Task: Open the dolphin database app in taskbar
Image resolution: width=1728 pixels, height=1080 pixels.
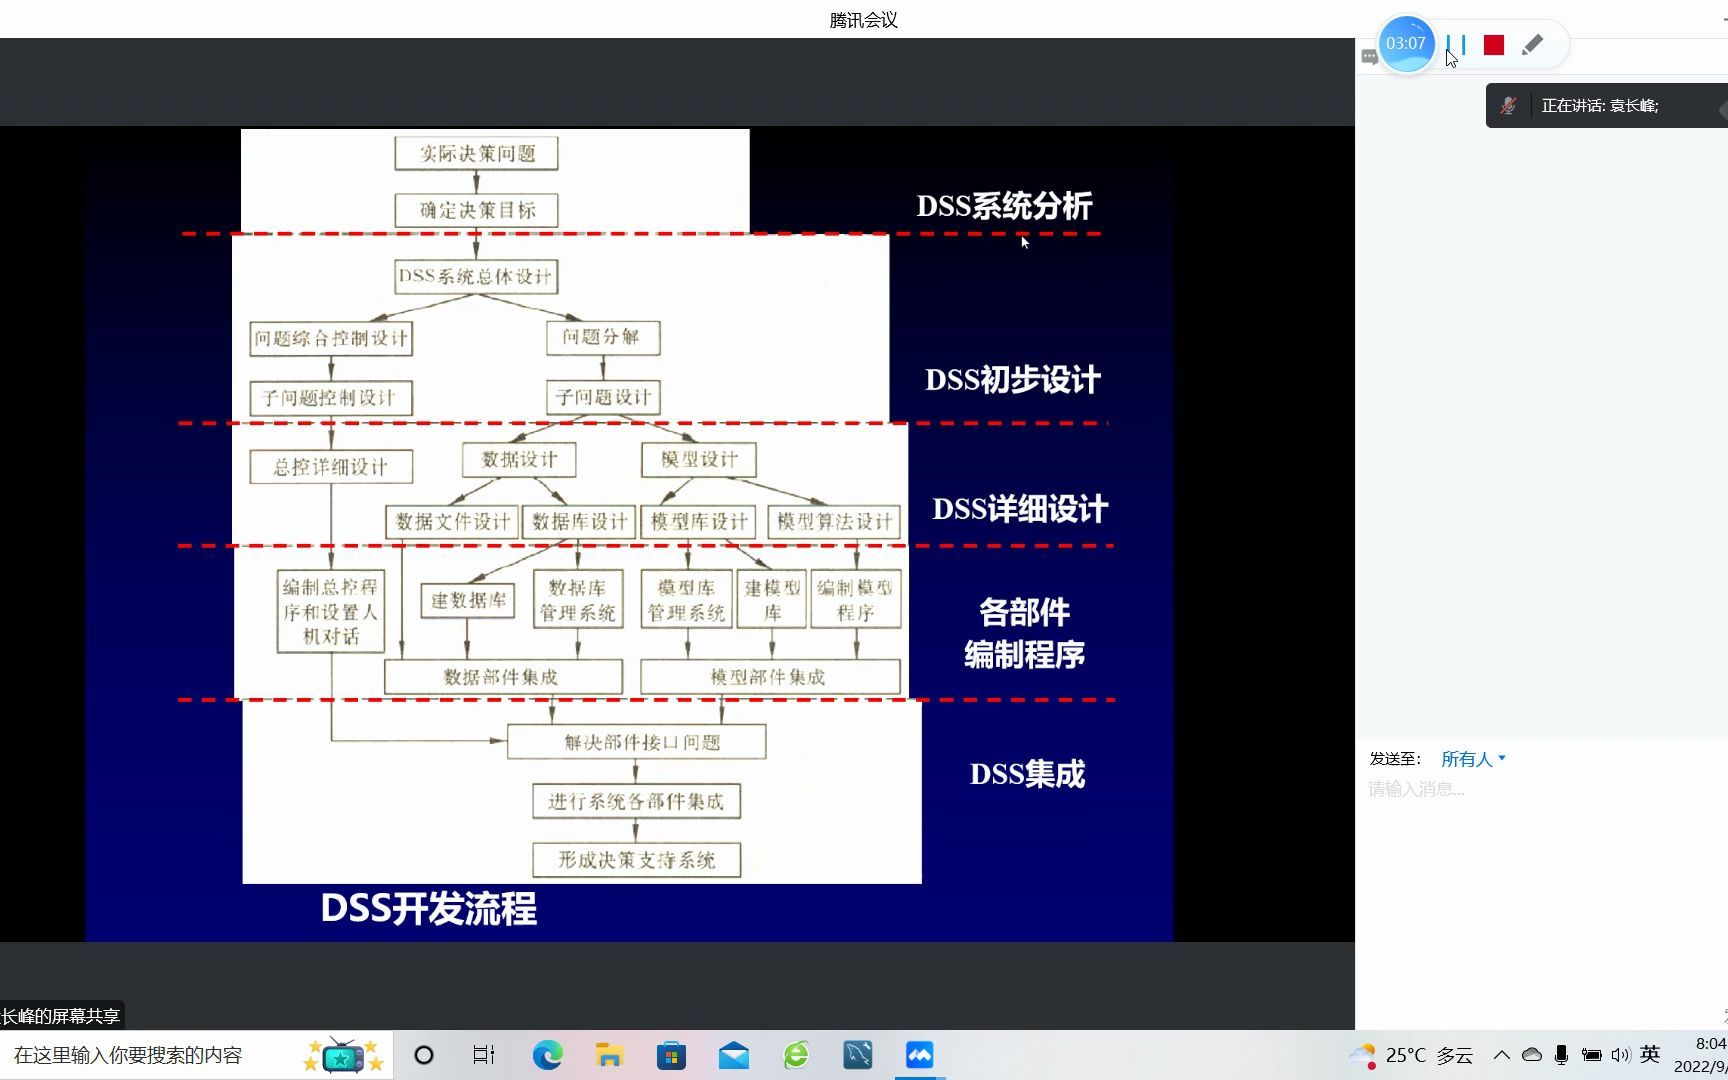Action: [x=858, y=1055]
